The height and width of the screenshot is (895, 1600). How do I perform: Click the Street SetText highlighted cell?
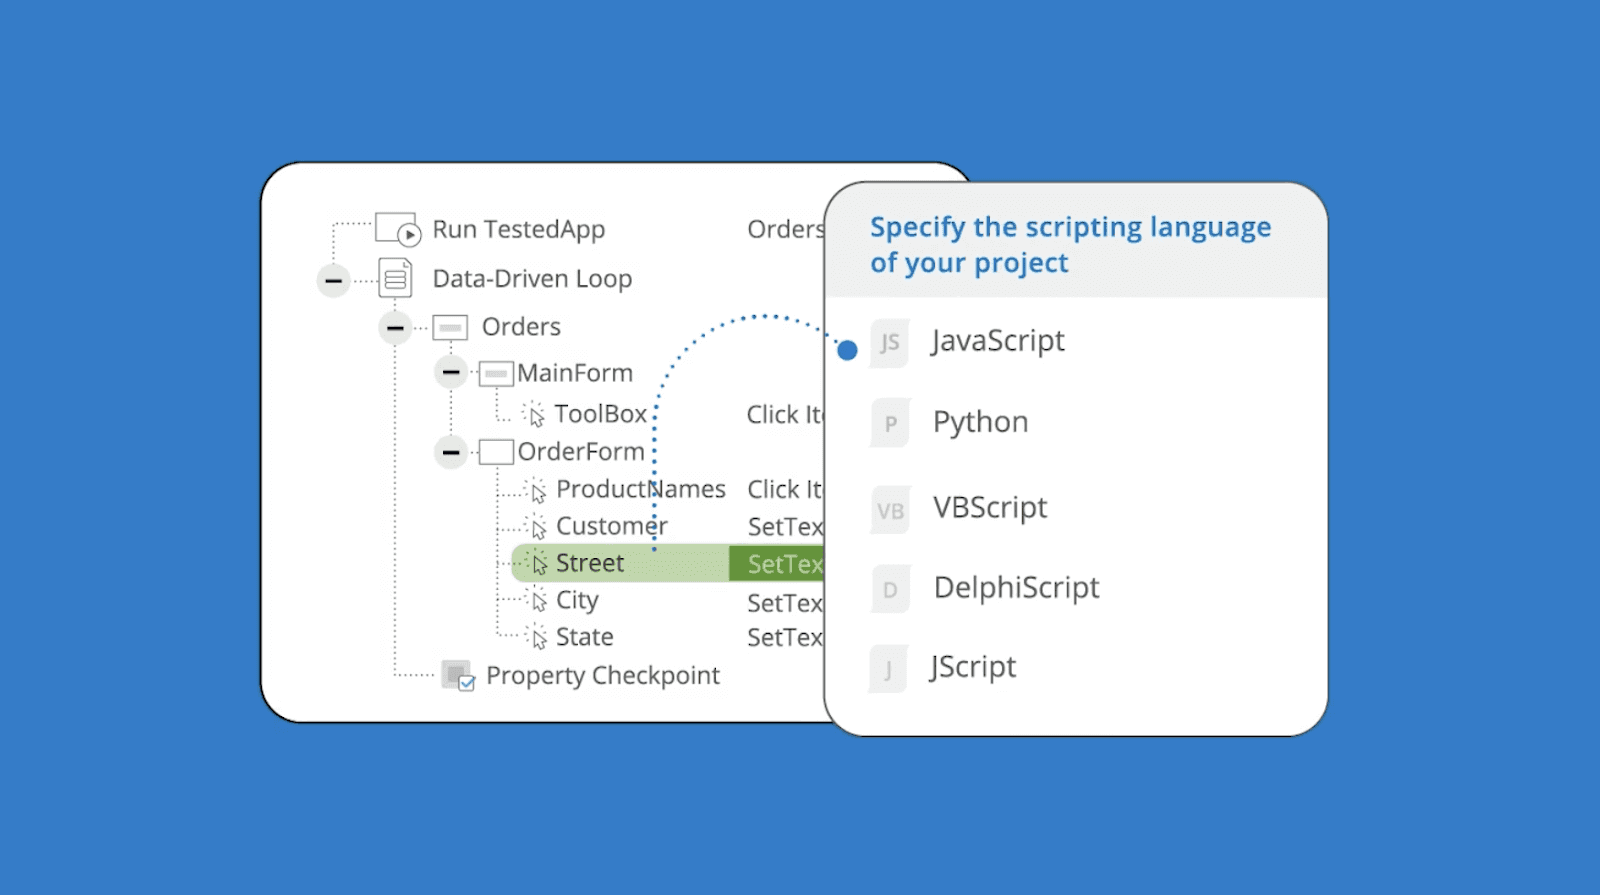777,564
